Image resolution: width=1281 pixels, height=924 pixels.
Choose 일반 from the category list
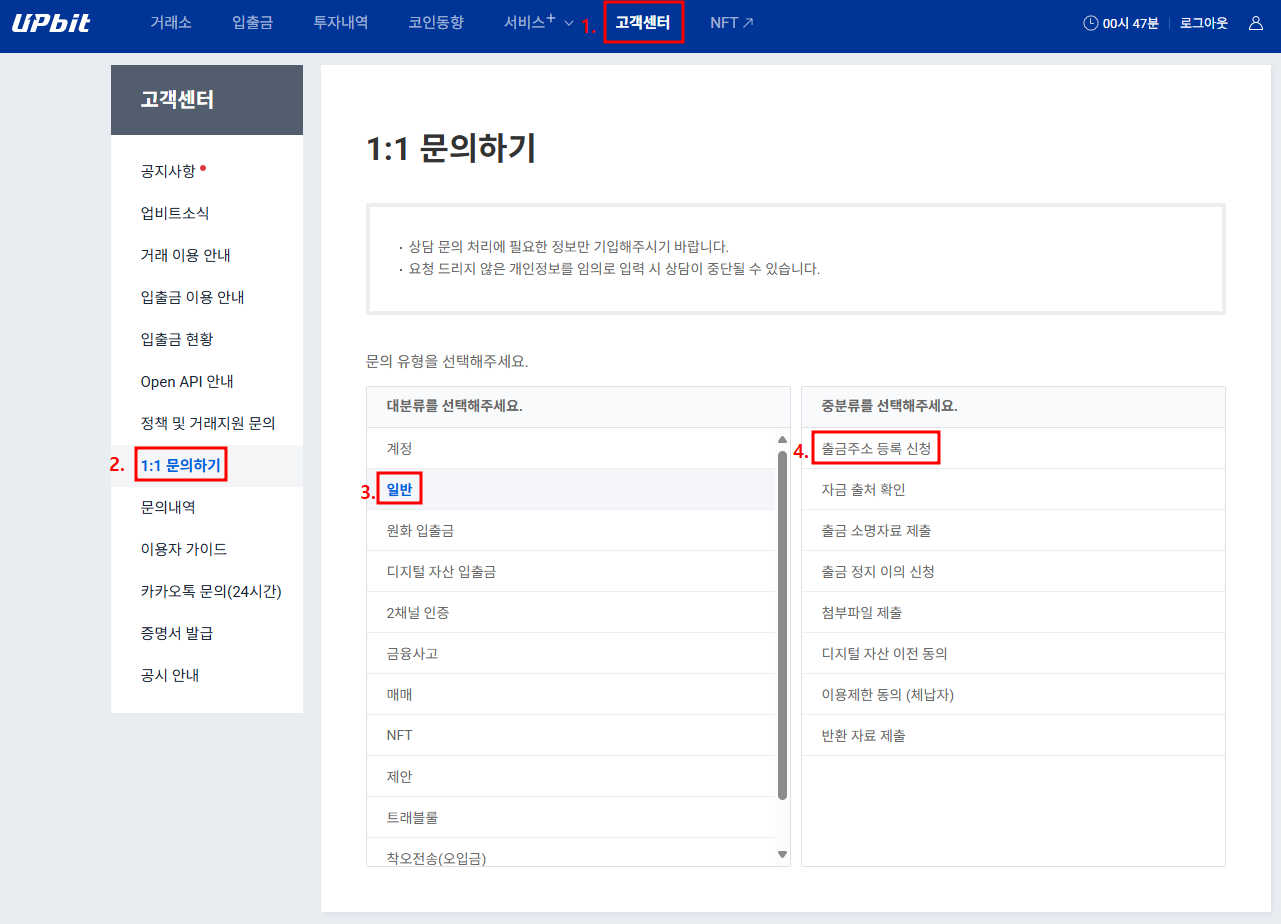398,489
